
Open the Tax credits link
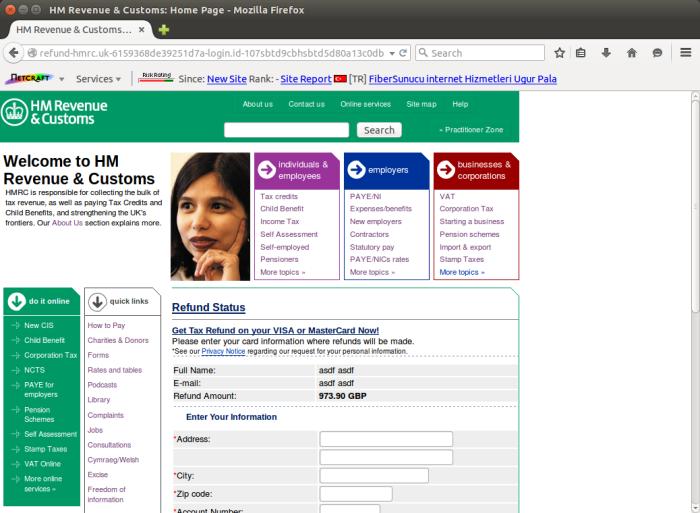pos(279,196)
